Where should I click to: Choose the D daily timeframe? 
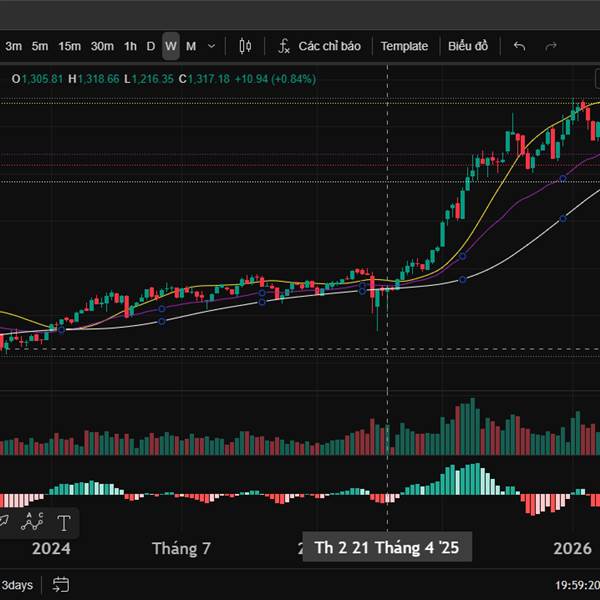[x=151, y=46]
